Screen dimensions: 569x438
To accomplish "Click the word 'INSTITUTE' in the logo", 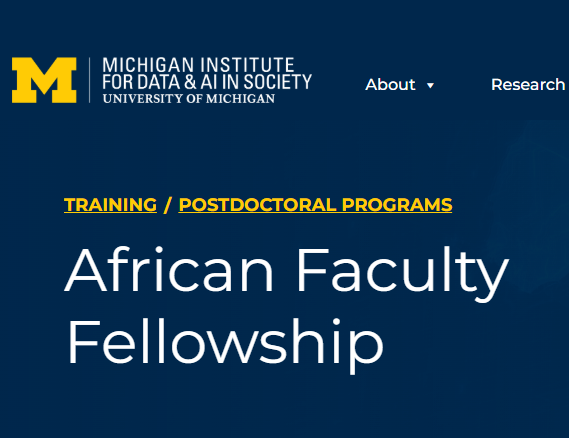I will coord(247,65).
